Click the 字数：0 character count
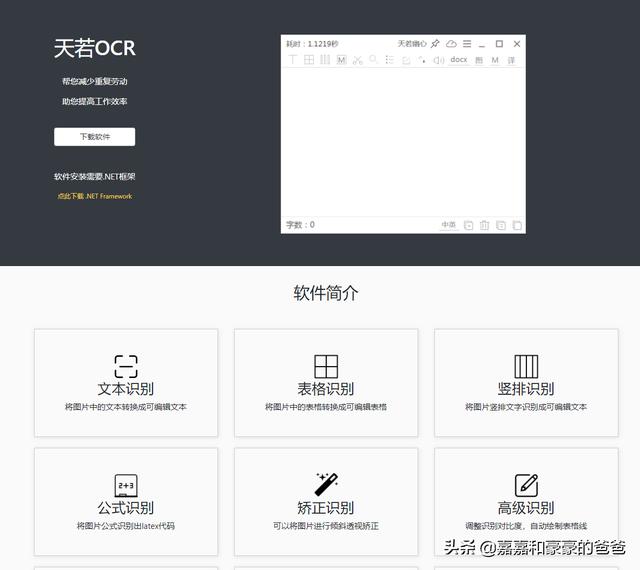The image size is (640, 570). pos(300,225)
